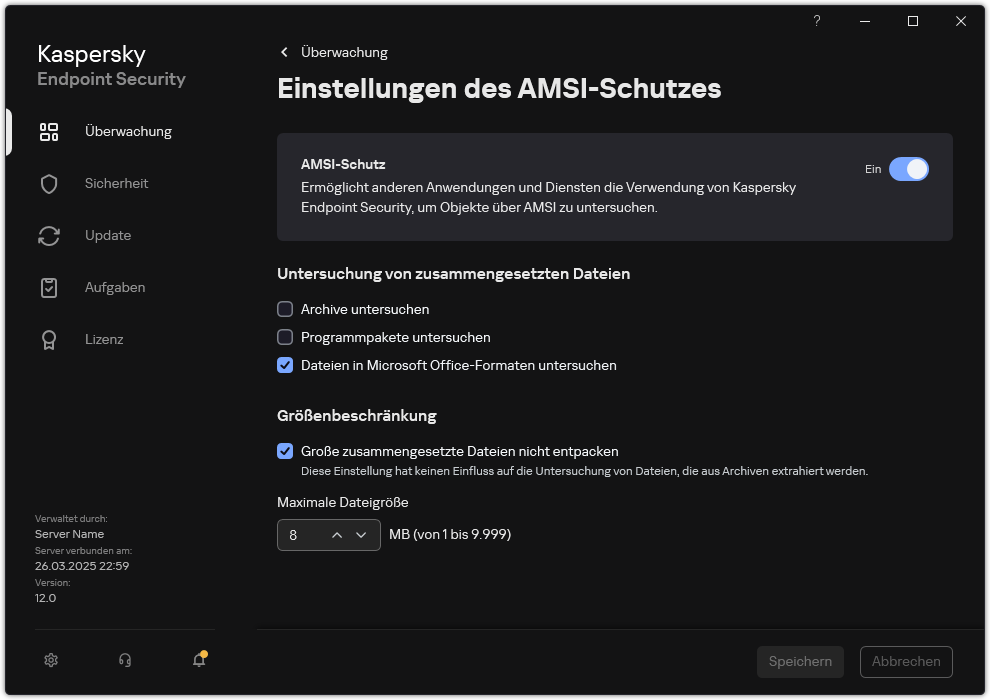Check Programmpakete untersuchen
Image resolution: width=990 pixels, height=700 pixels.
click(x=285, y=337)
